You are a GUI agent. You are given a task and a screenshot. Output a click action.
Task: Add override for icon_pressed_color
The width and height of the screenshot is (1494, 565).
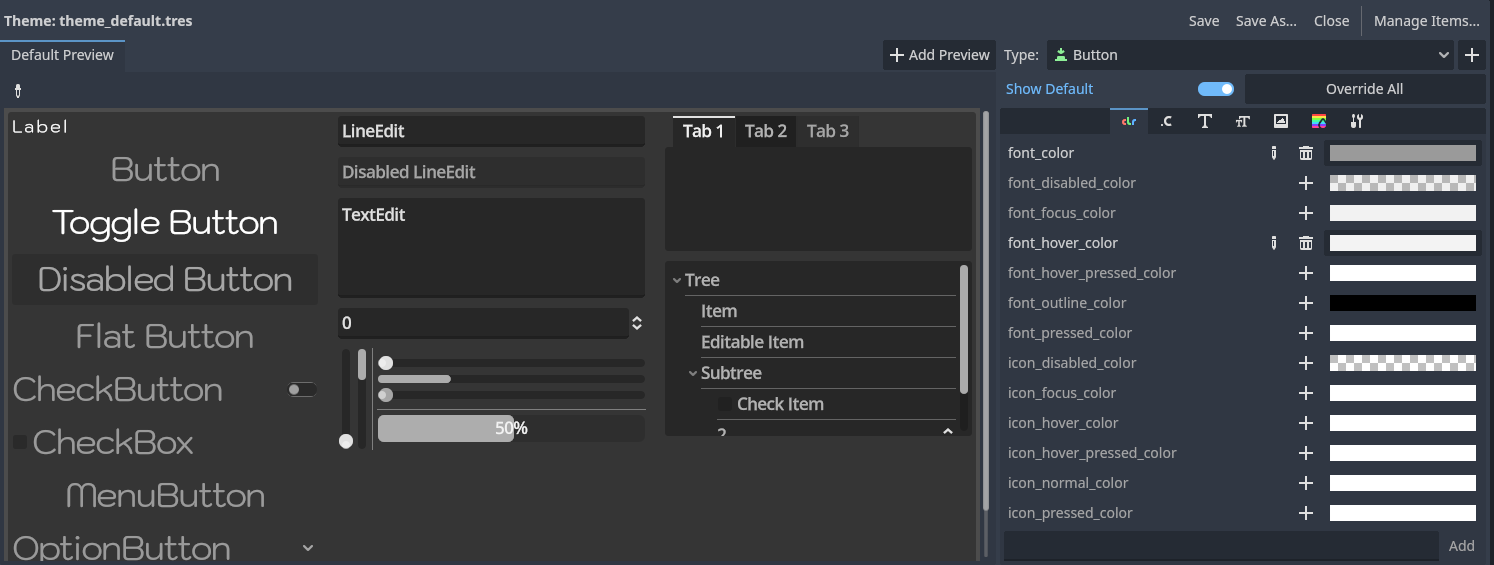(x=1305, y=513)
